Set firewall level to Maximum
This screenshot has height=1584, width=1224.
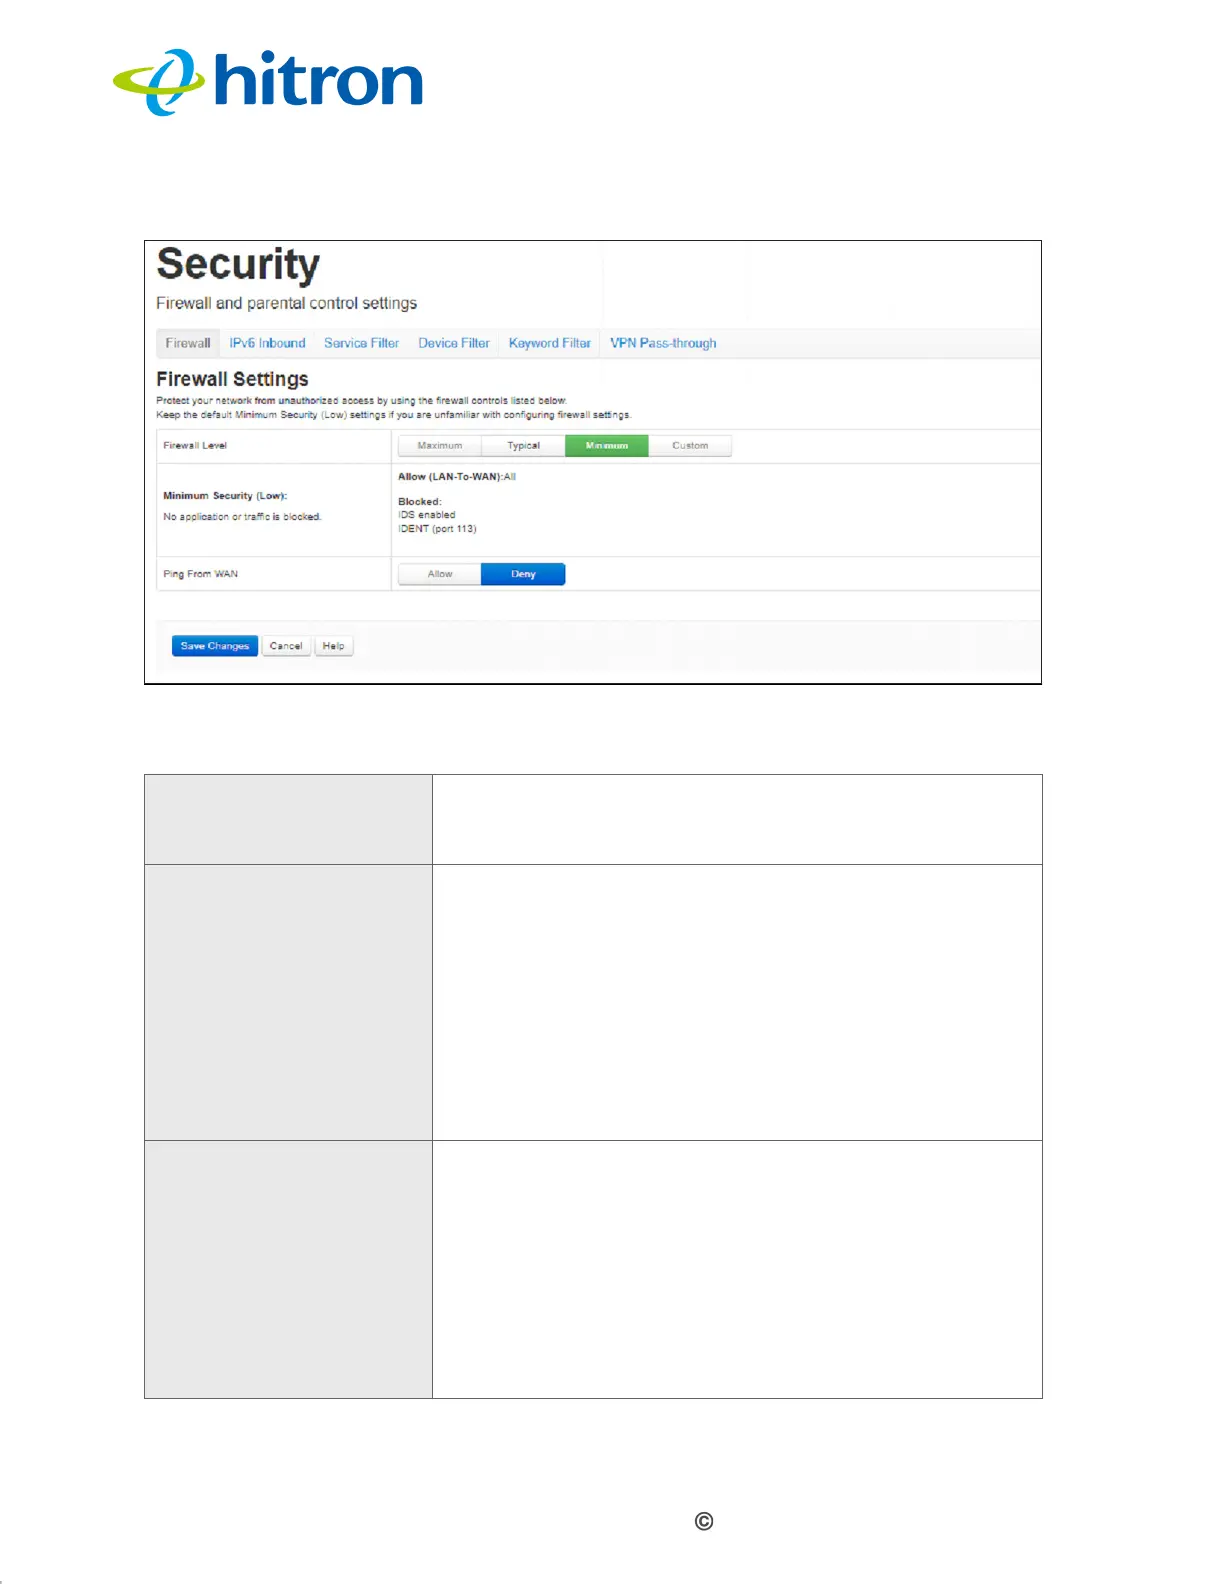pyautogui.click(x=440, y=446)
